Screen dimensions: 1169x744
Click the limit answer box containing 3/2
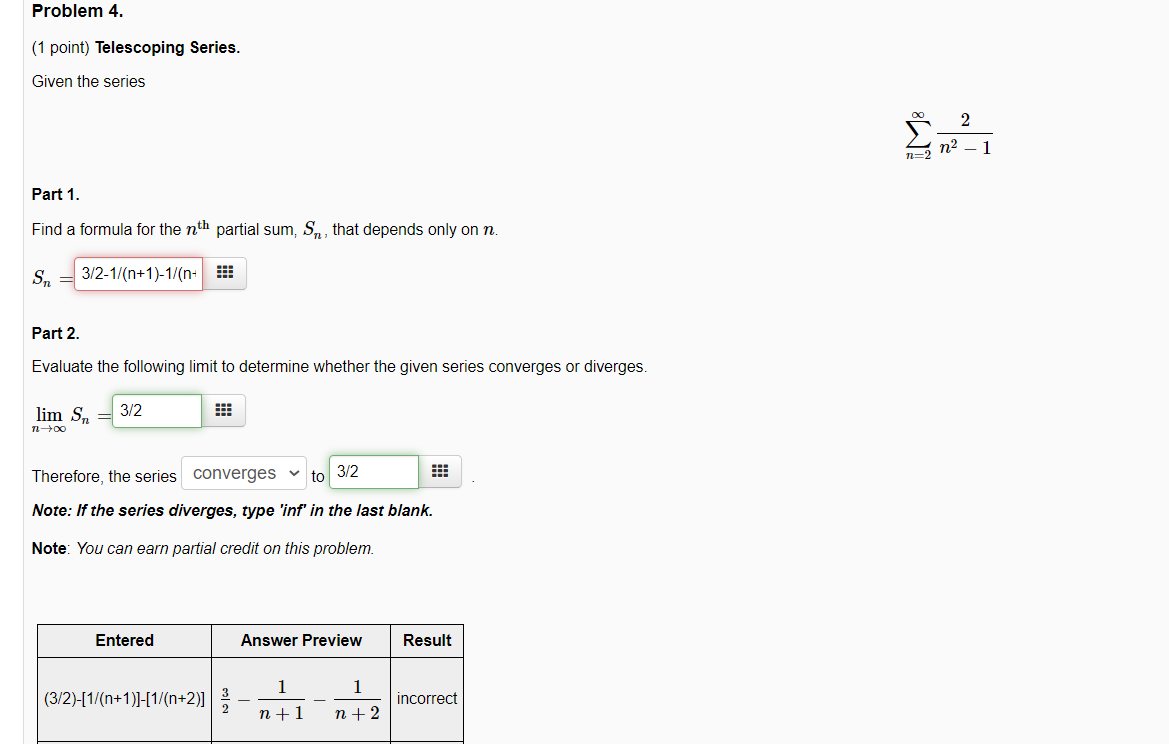(156, 410)
